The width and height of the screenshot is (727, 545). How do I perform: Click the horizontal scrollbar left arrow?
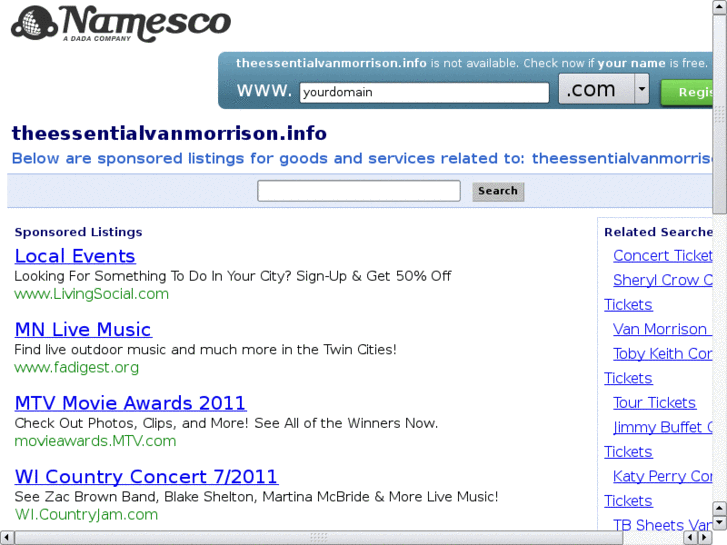click(6, 538)
